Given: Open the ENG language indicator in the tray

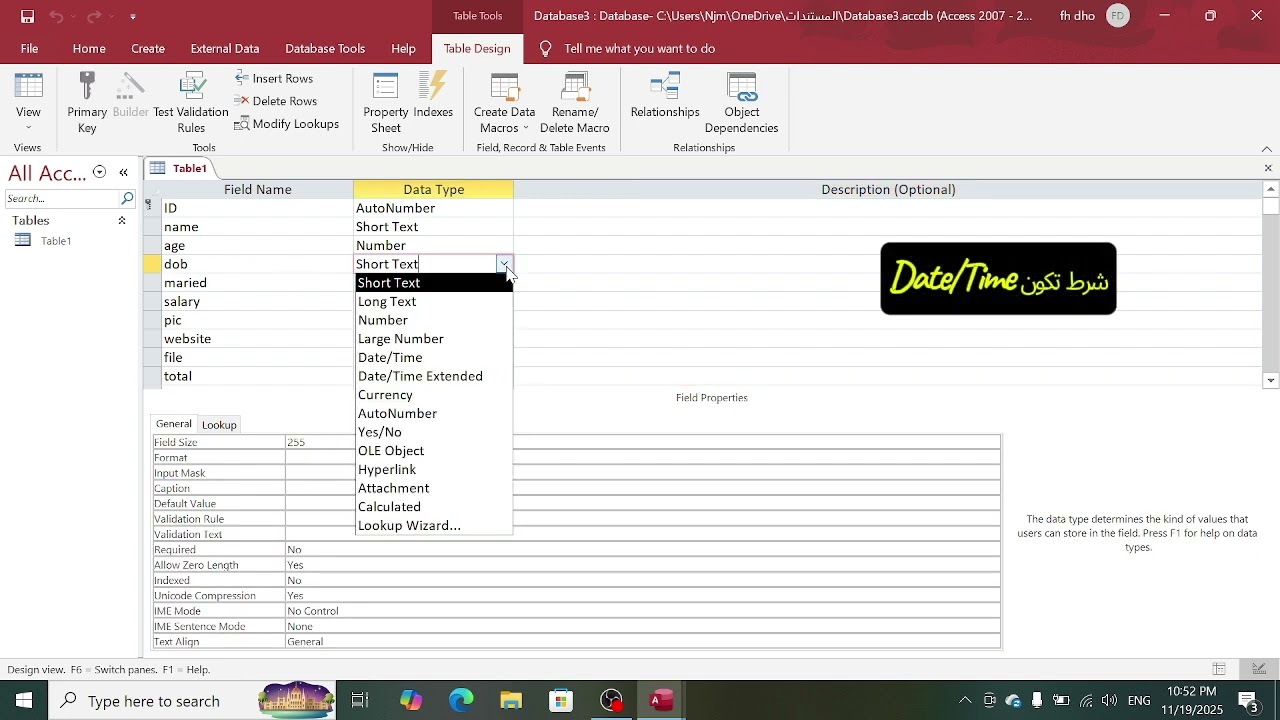Looking at the screenshot, I should click(1139, 701).
